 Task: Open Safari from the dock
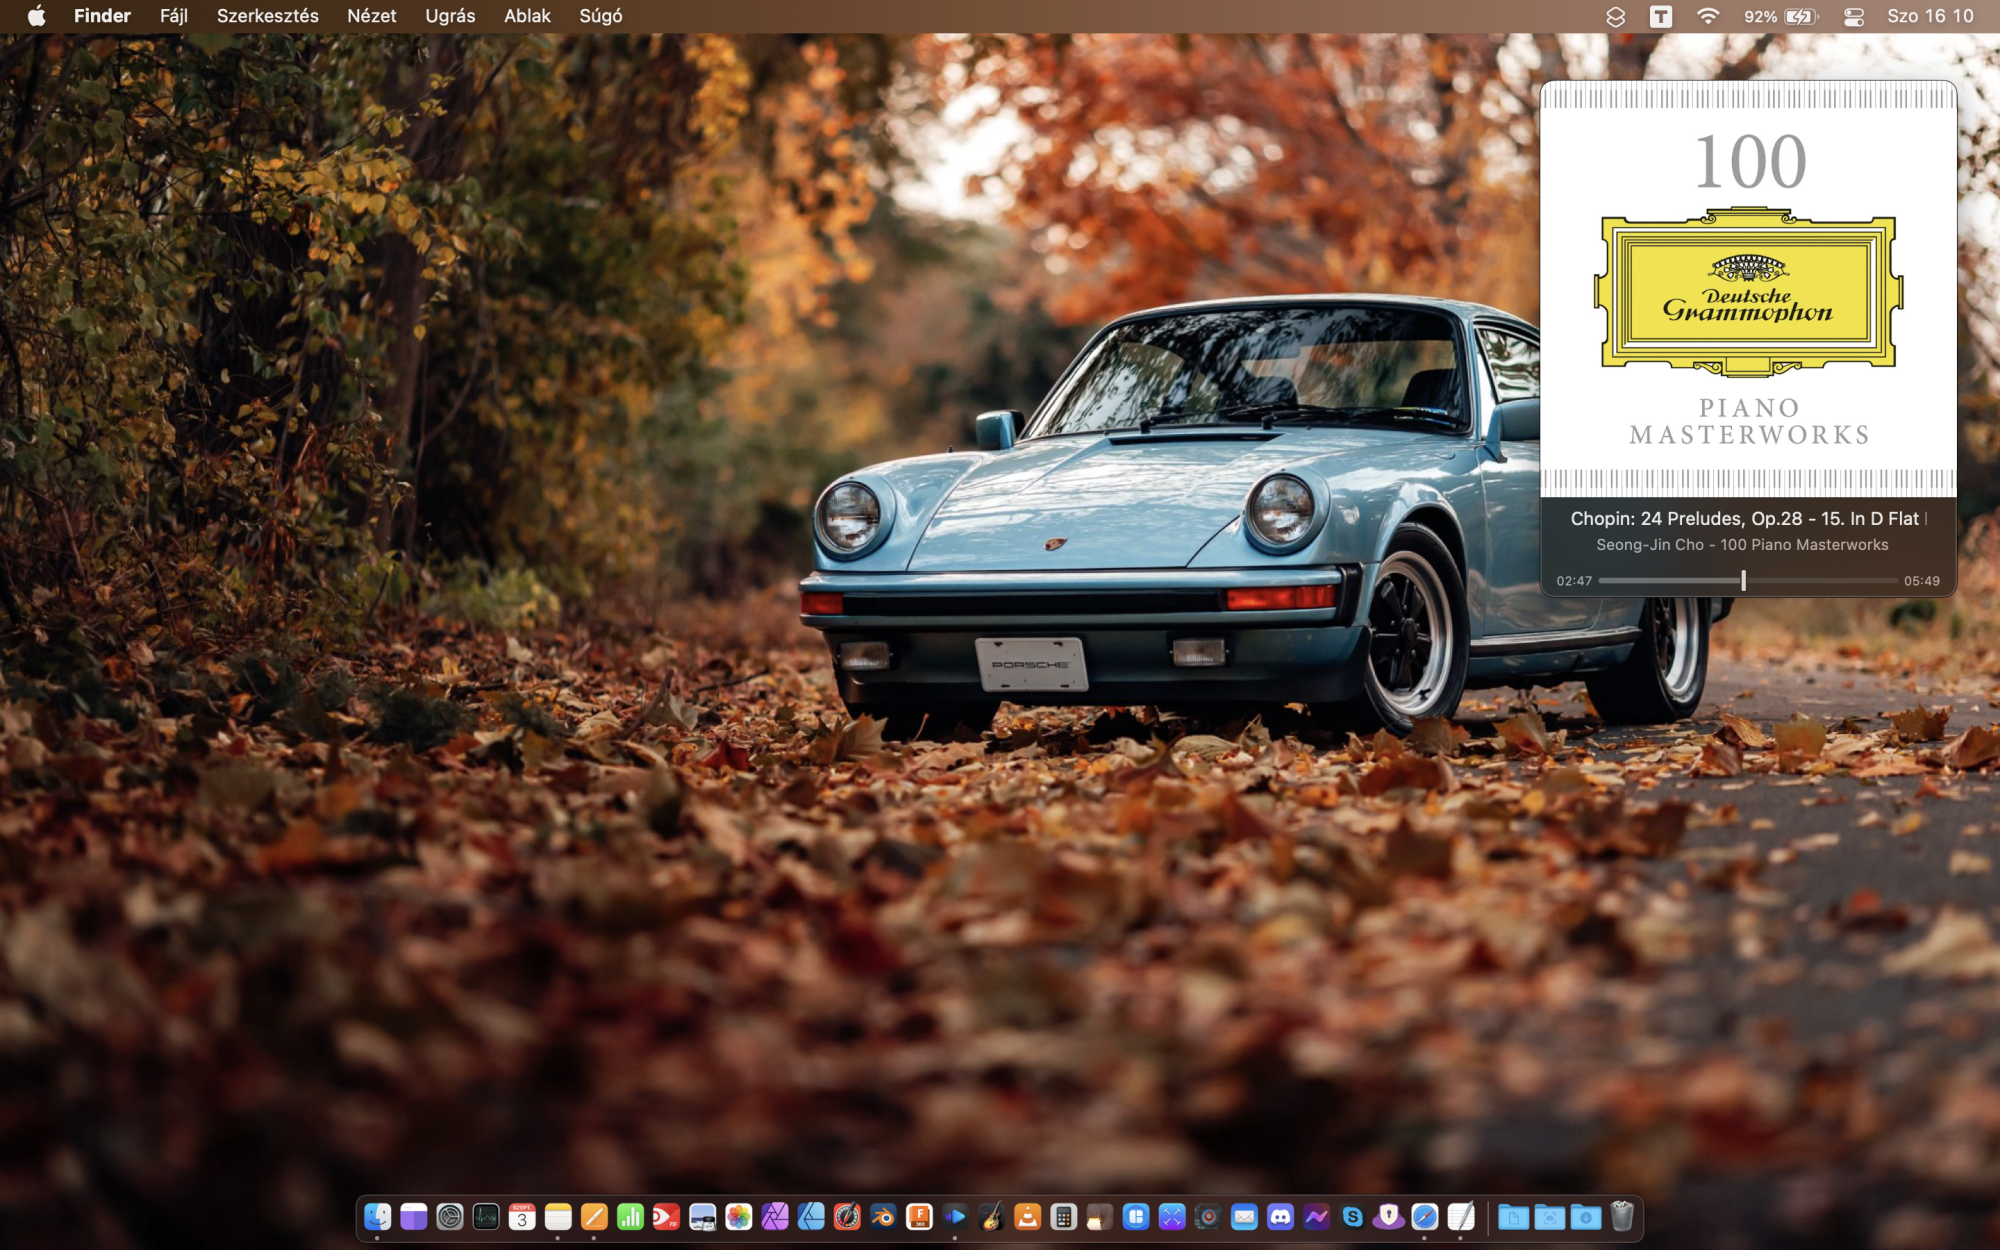click(x=1424, y=1217)
